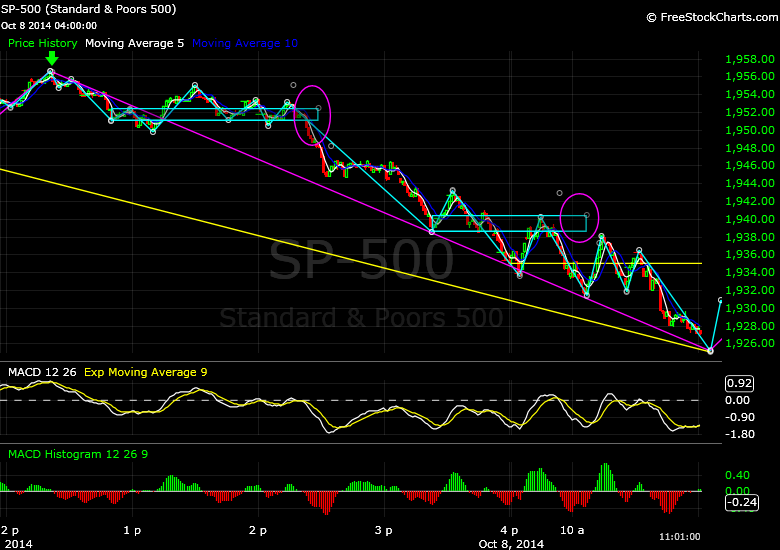Select the Moving Average 5 legend label
Viewport: 780px width, 550px height.
click(x=134, y=43)
